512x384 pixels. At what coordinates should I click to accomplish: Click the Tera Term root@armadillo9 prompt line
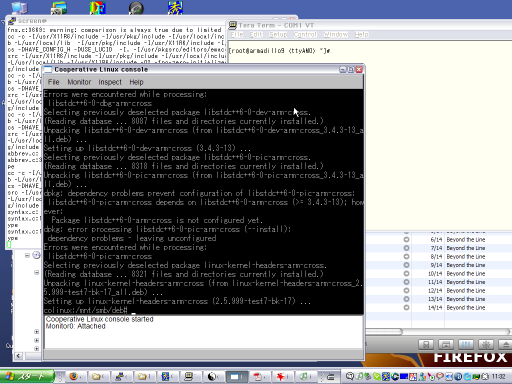(279, 51)
